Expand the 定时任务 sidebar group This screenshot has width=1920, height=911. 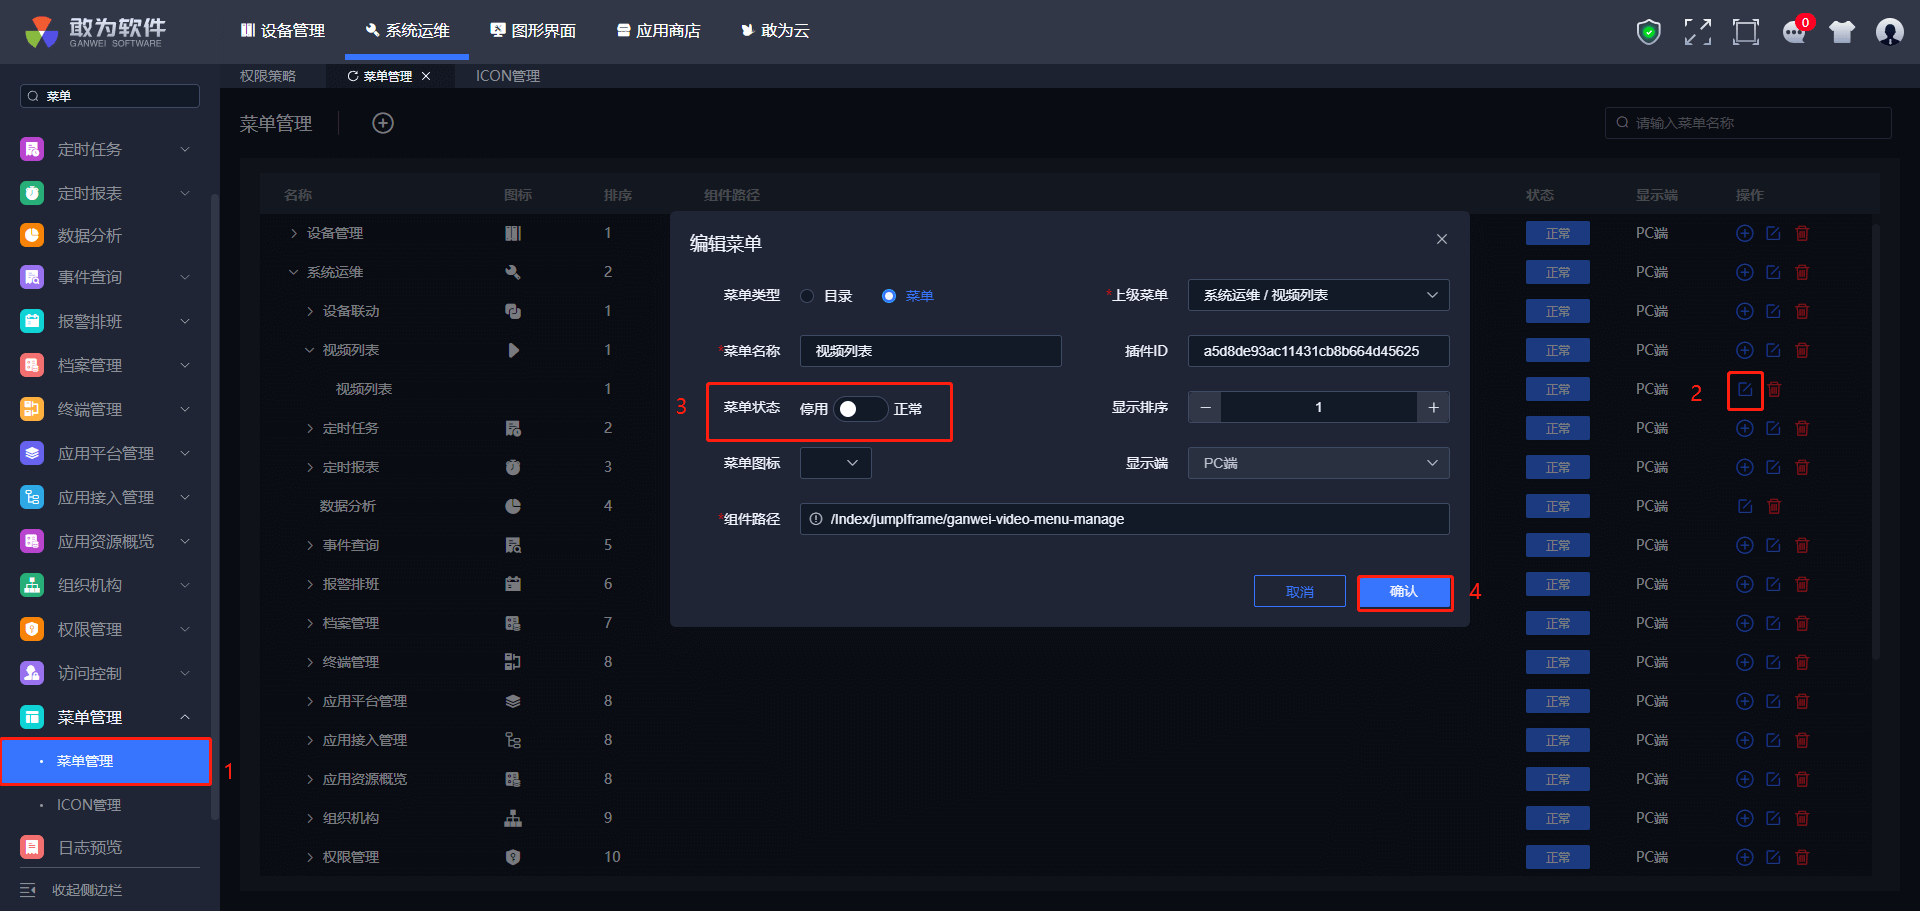pyautogui.click(x=105, y=149)
